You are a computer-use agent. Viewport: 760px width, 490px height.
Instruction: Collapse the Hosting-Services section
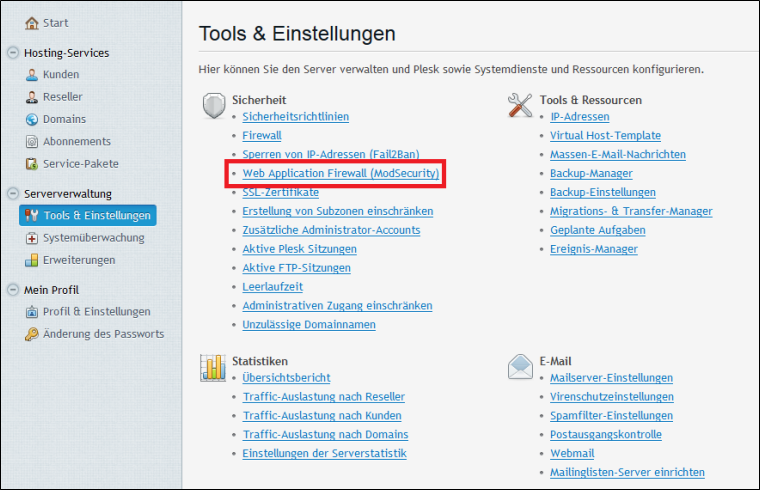pyautogui.click(x=13, y=52)
